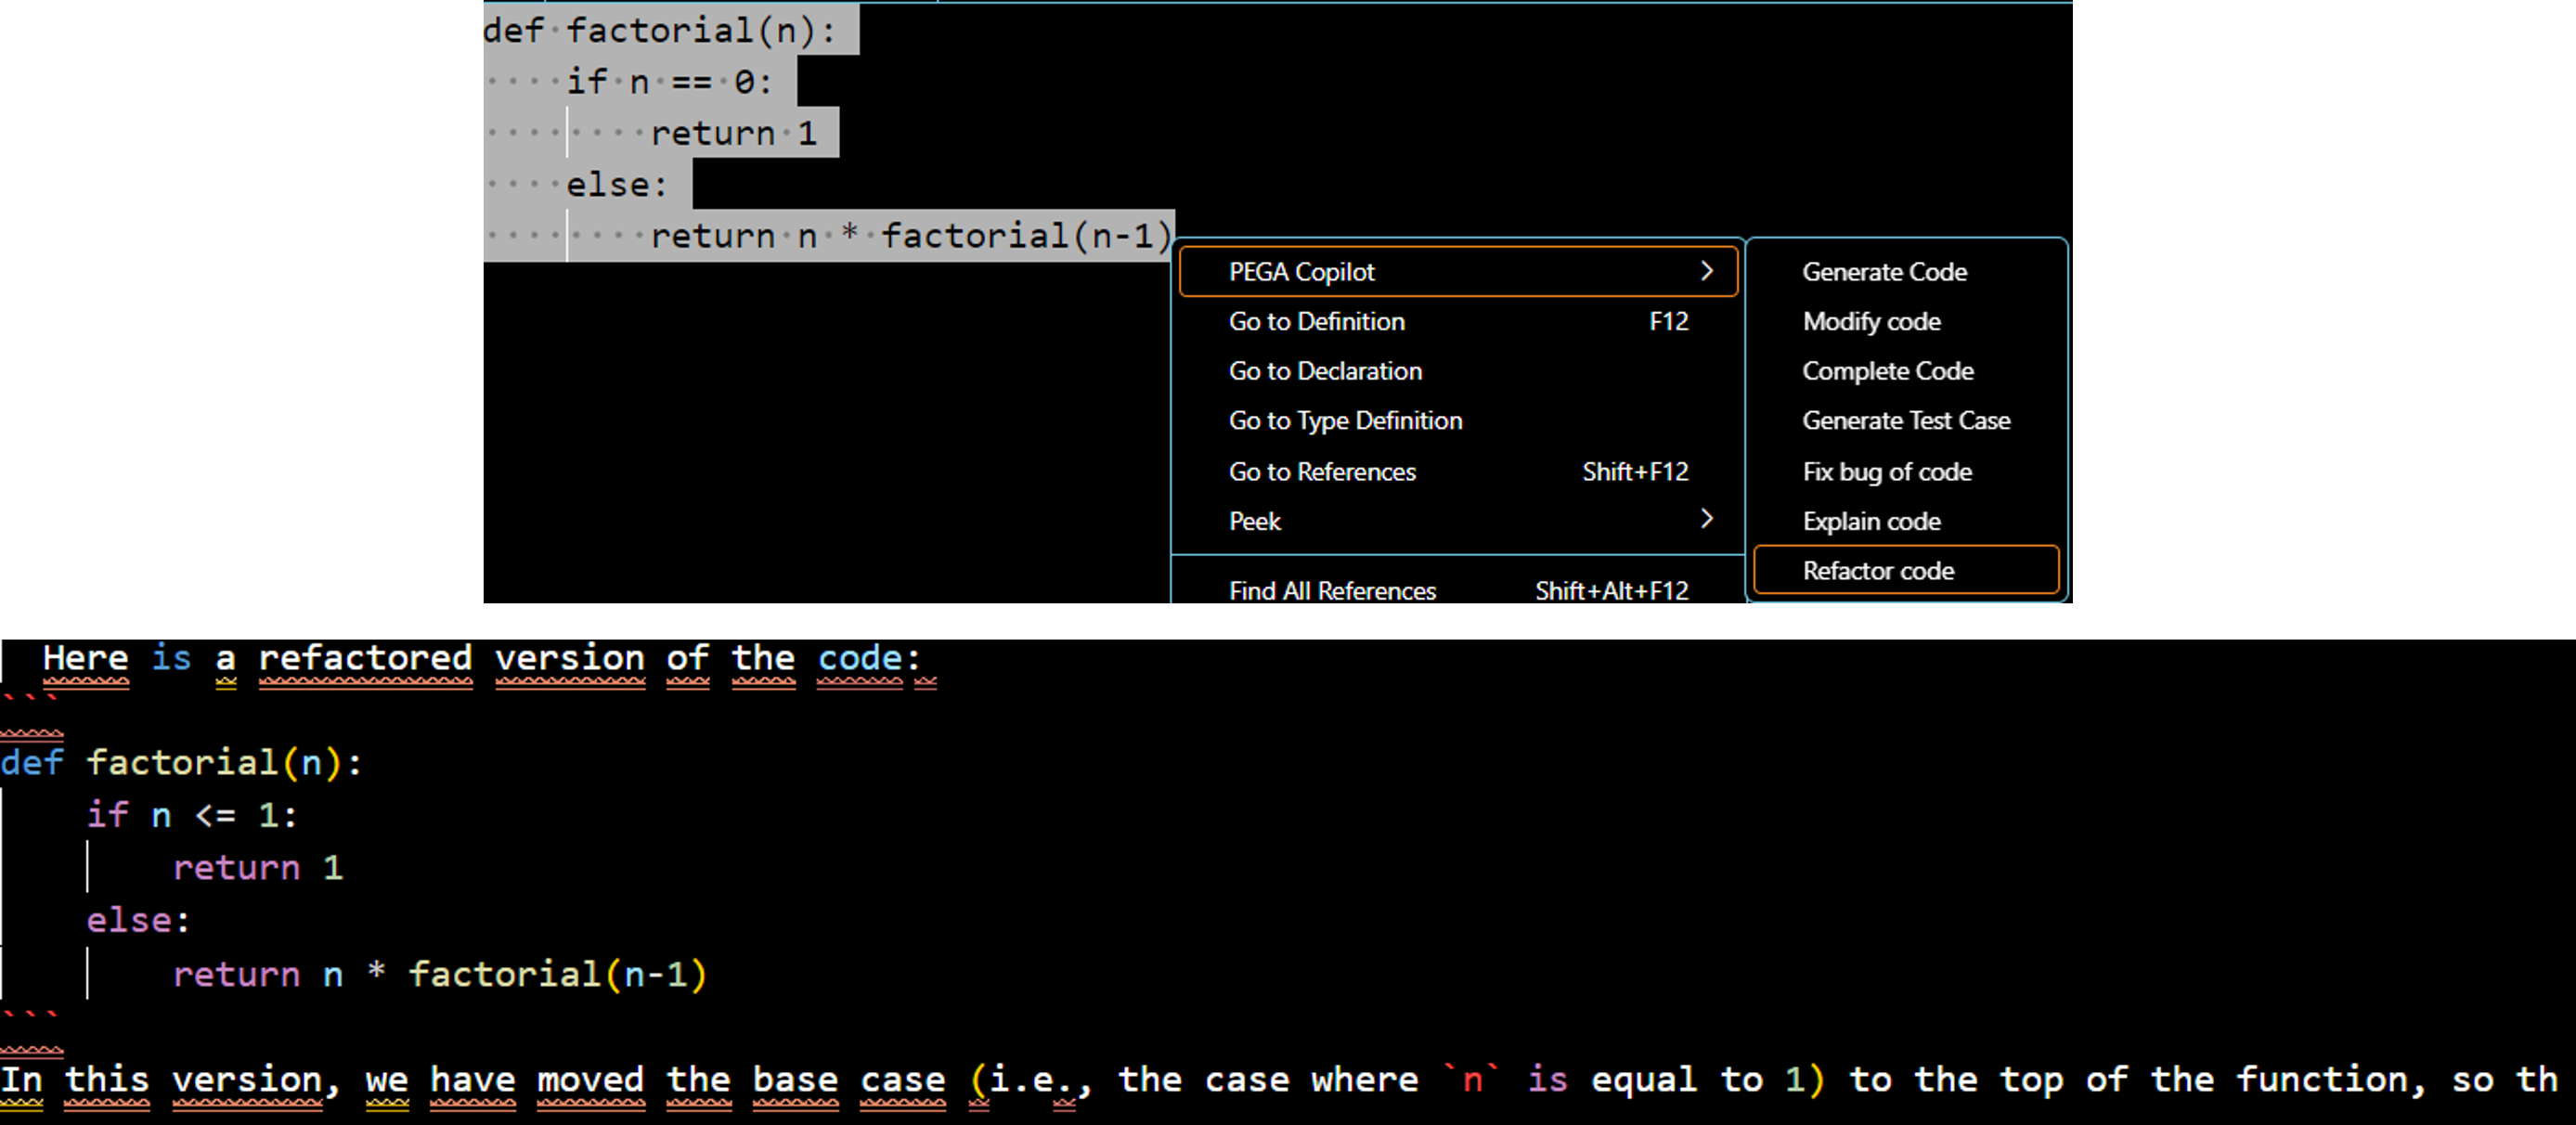
Task: Choose Fix bug of code
Action: 1906,471
